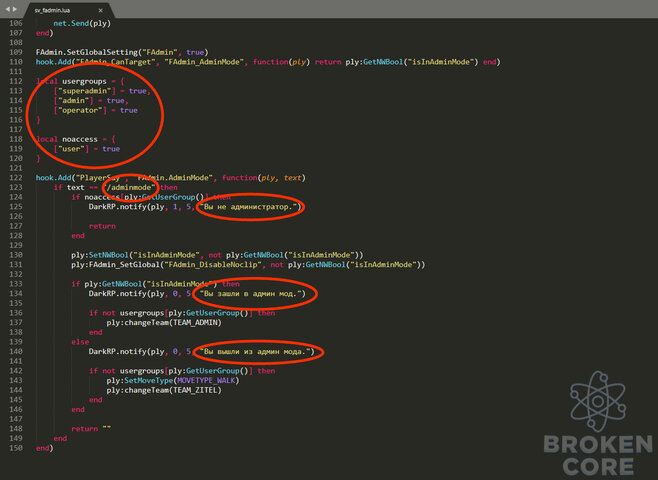Click the "FAdmin_AdminMode" string on line 110
Screen dimensions: 658x480
[205, 62]
